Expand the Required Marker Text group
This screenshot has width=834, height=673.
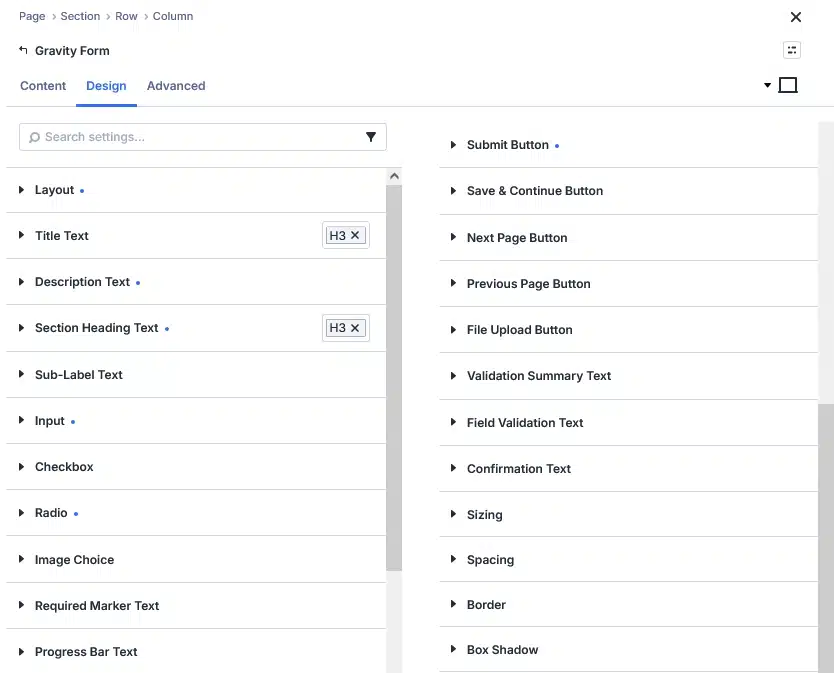pos(196,605)
